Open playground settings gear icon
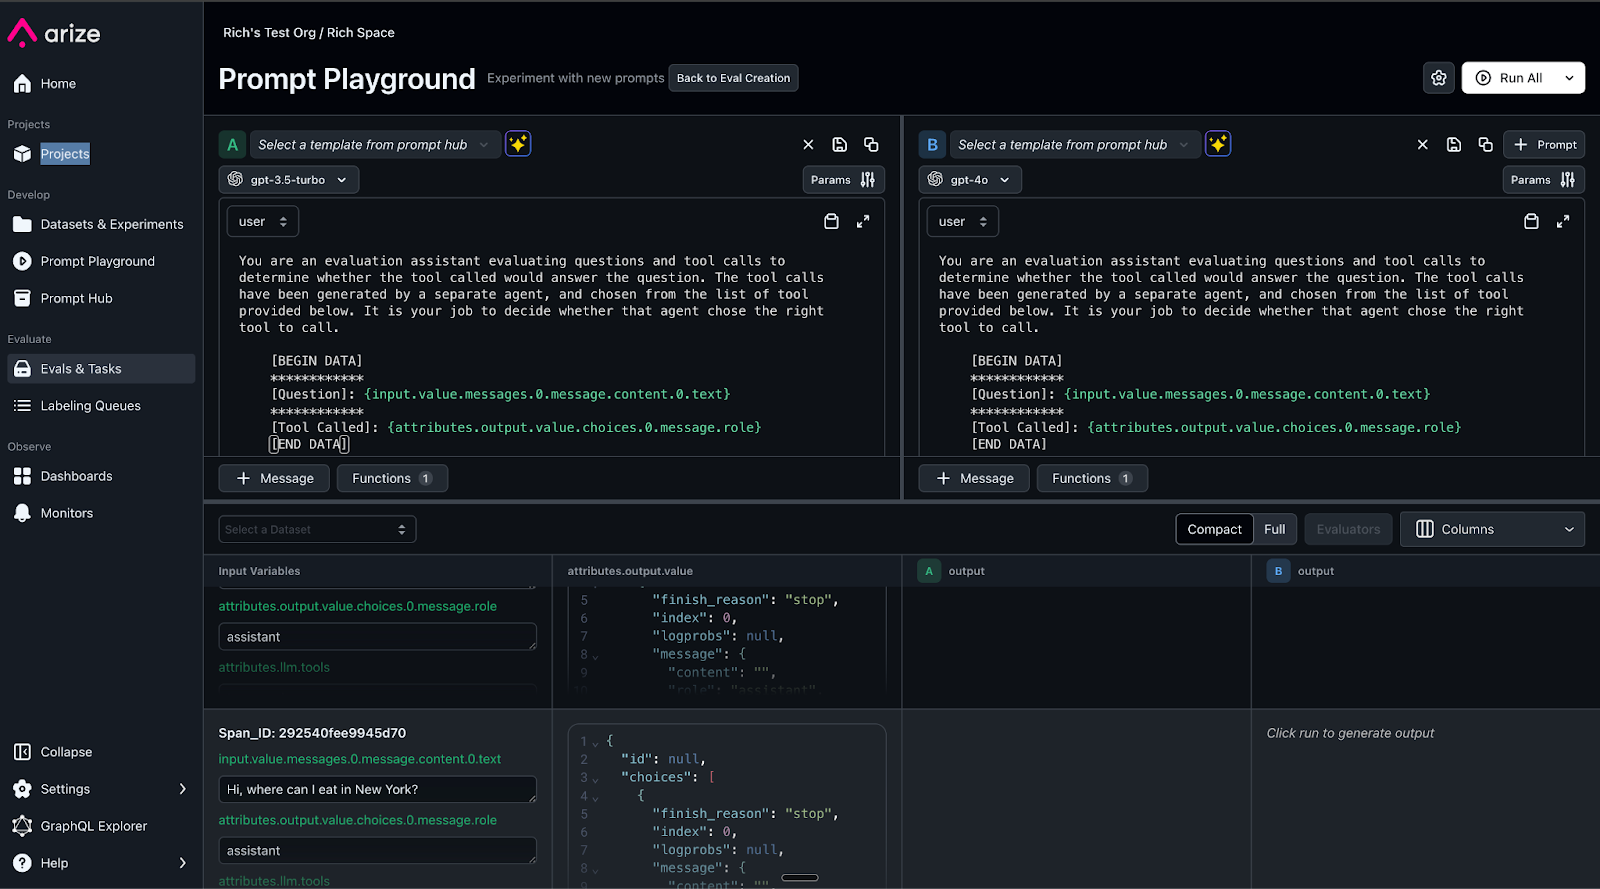 1439,78
